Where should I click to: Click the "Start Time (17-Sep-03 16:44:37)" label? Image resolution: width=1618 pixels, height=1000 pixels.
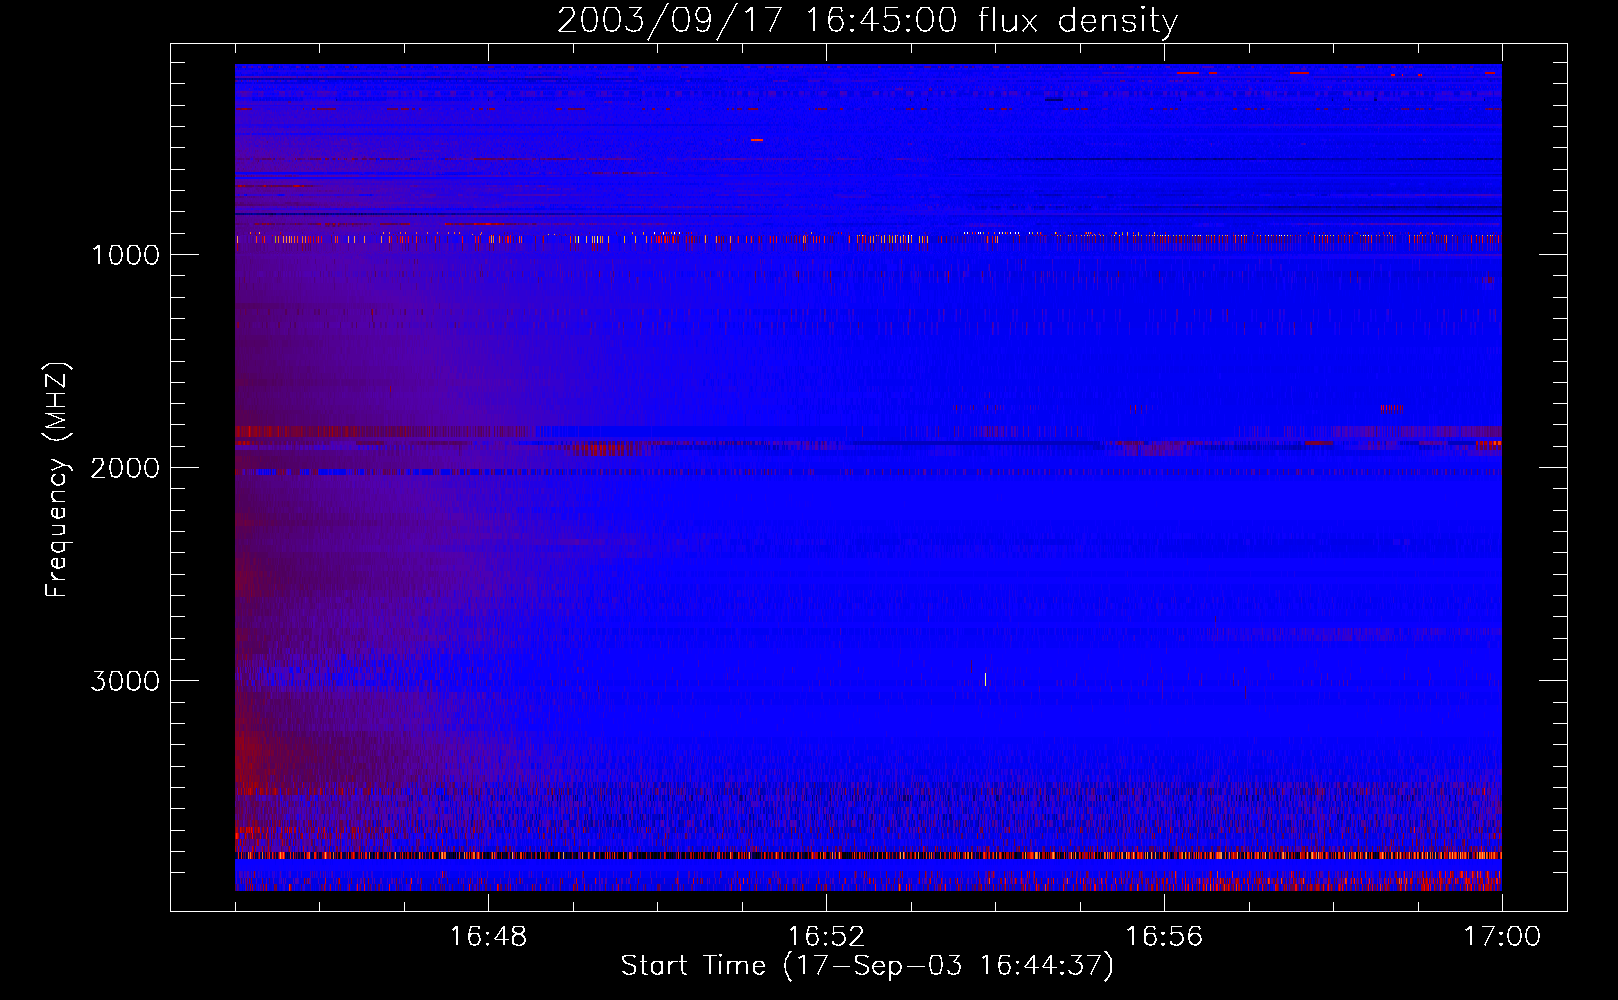pos(867,966)
